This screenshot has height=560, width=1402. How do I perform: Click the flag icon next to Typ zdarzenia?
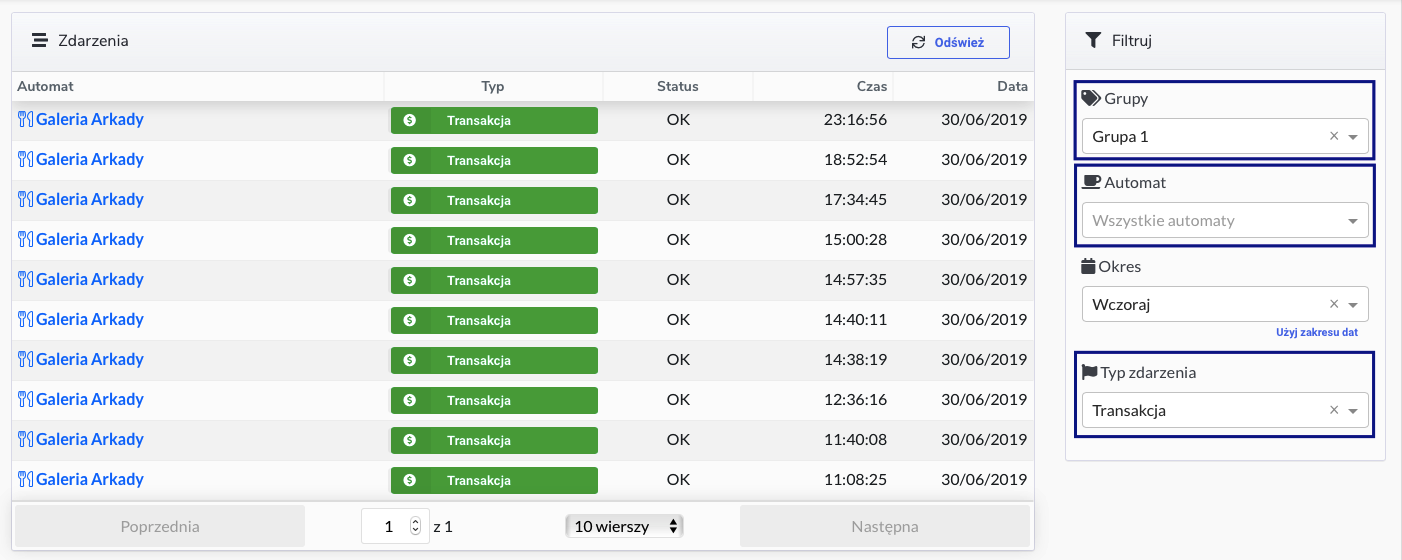1090,372
